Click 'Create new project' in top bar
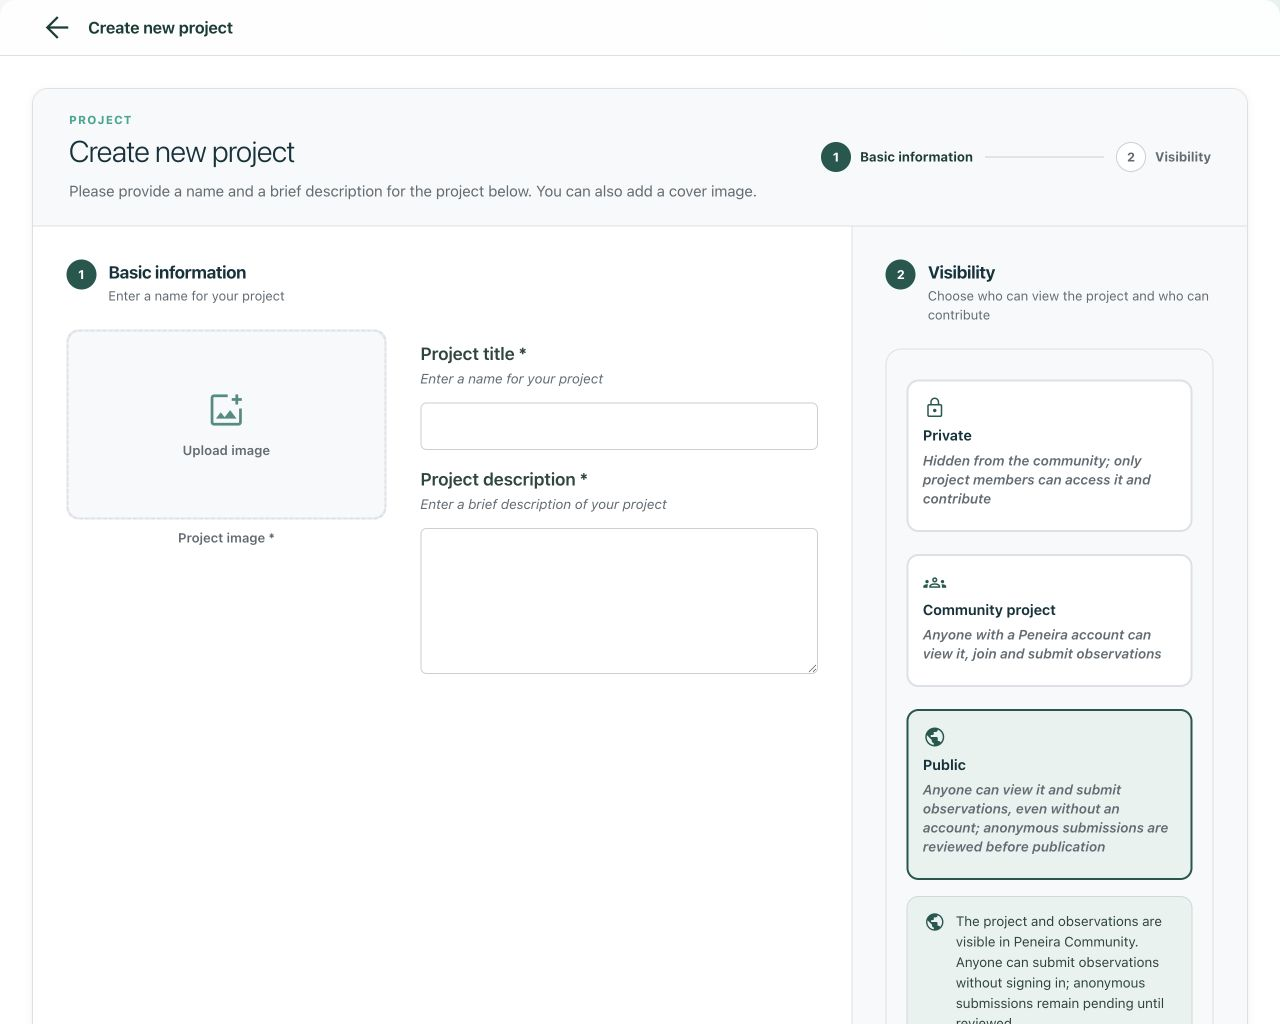The image size is (1280, 1024). [x=160, y=28]
